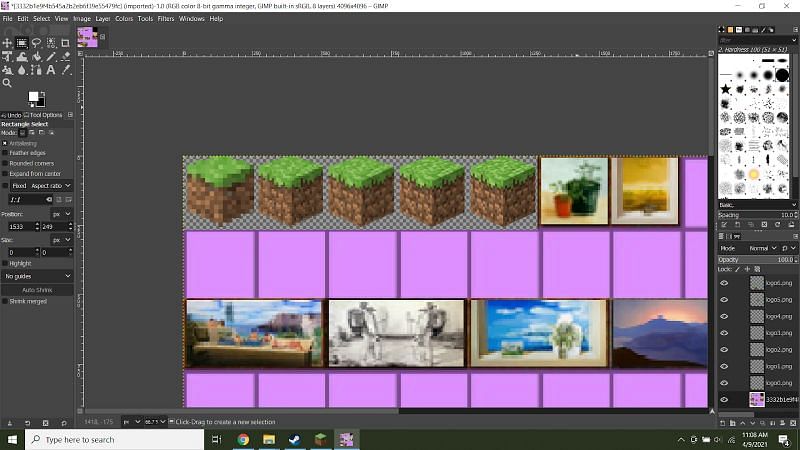Open the Filters menu
Viewport: 800px width, 450px height.
tap(166, 18)
